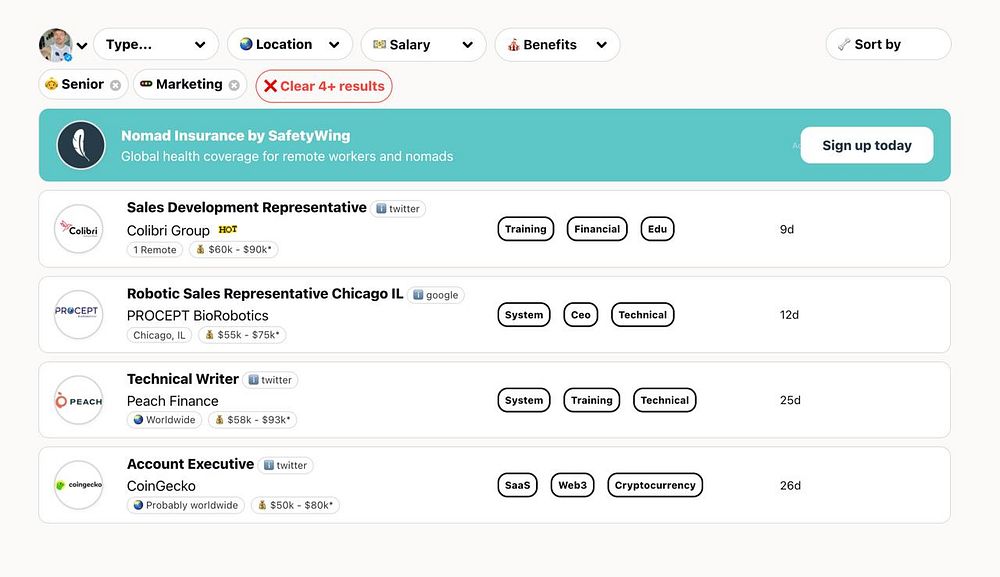Click the CoinGecko company logo
Image resolution: width=1000 pixels, height=577 pixels.
pos(78,486)
